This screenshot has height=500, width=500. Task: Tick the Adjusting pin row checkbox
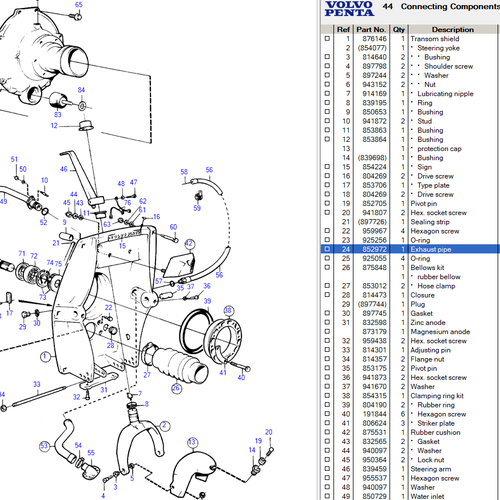click(327, 350)
